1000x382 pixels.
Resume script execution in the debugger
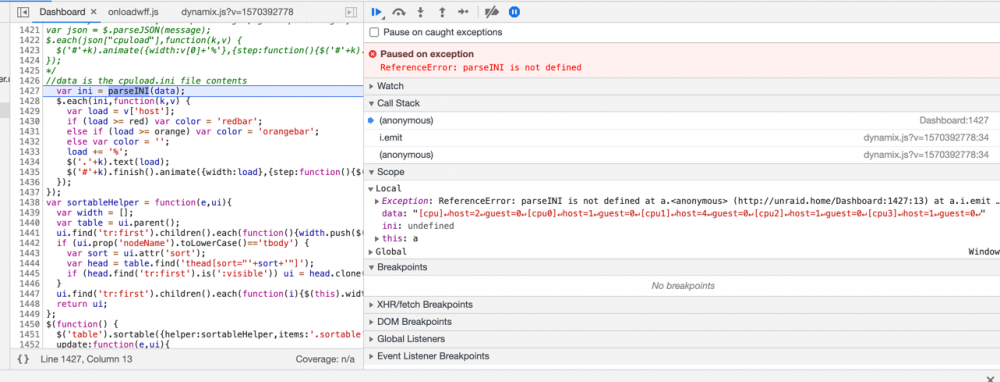377,11
